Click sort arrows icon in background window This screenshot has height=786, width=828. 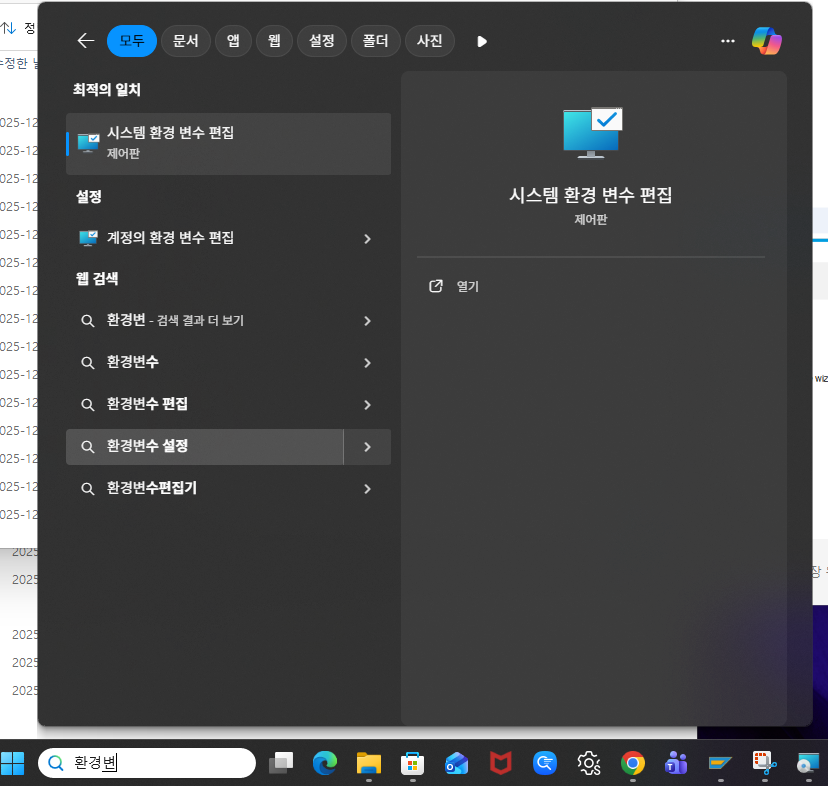[x=8, y=27]
